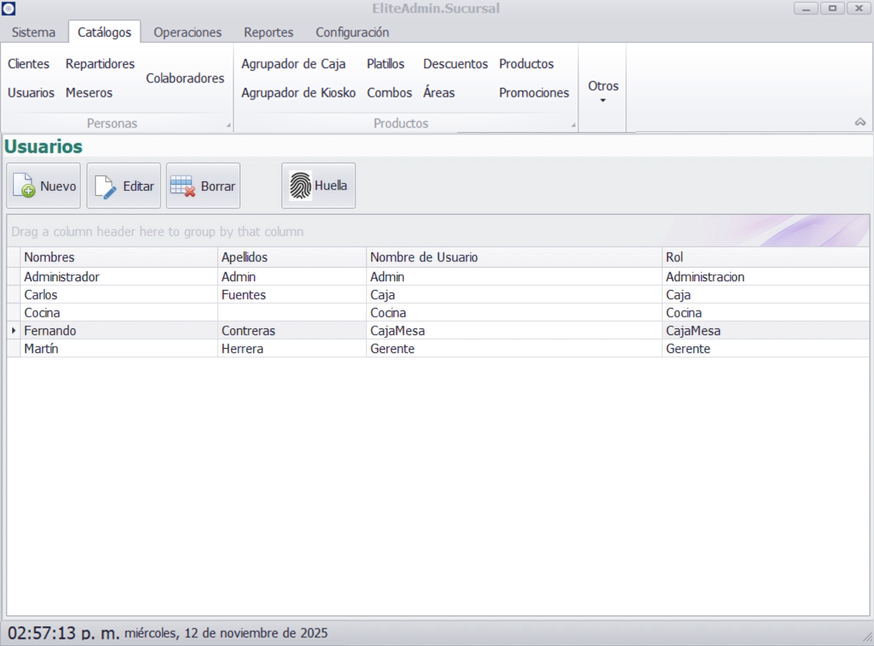The width and height of the screenshot is (874, 646).
Task: Click the Huella fingerprint icon
Action: [x=300, y=185]
